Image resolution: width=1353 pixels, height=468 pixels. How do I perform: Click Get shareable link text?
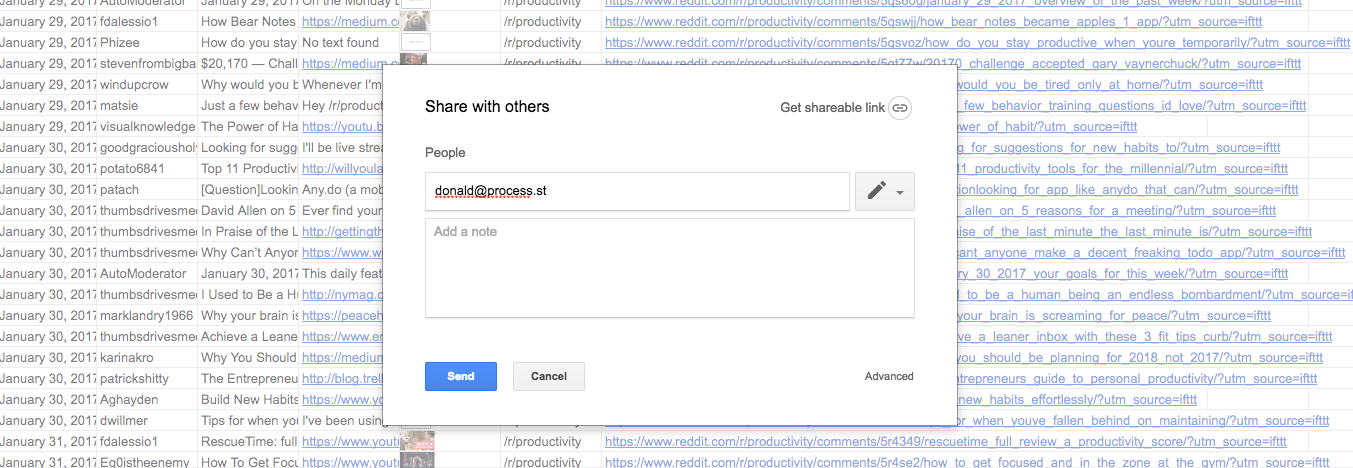click(x=832, y=107)
